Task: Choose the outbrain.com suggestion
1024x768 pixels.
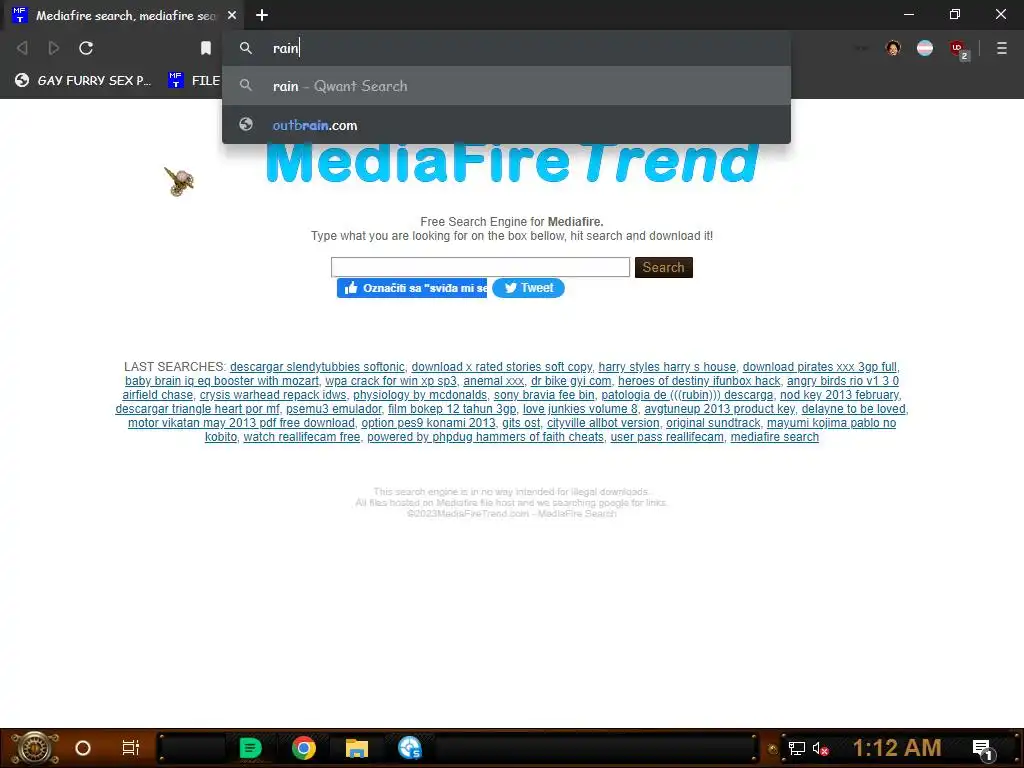Action: click(506, 125)
